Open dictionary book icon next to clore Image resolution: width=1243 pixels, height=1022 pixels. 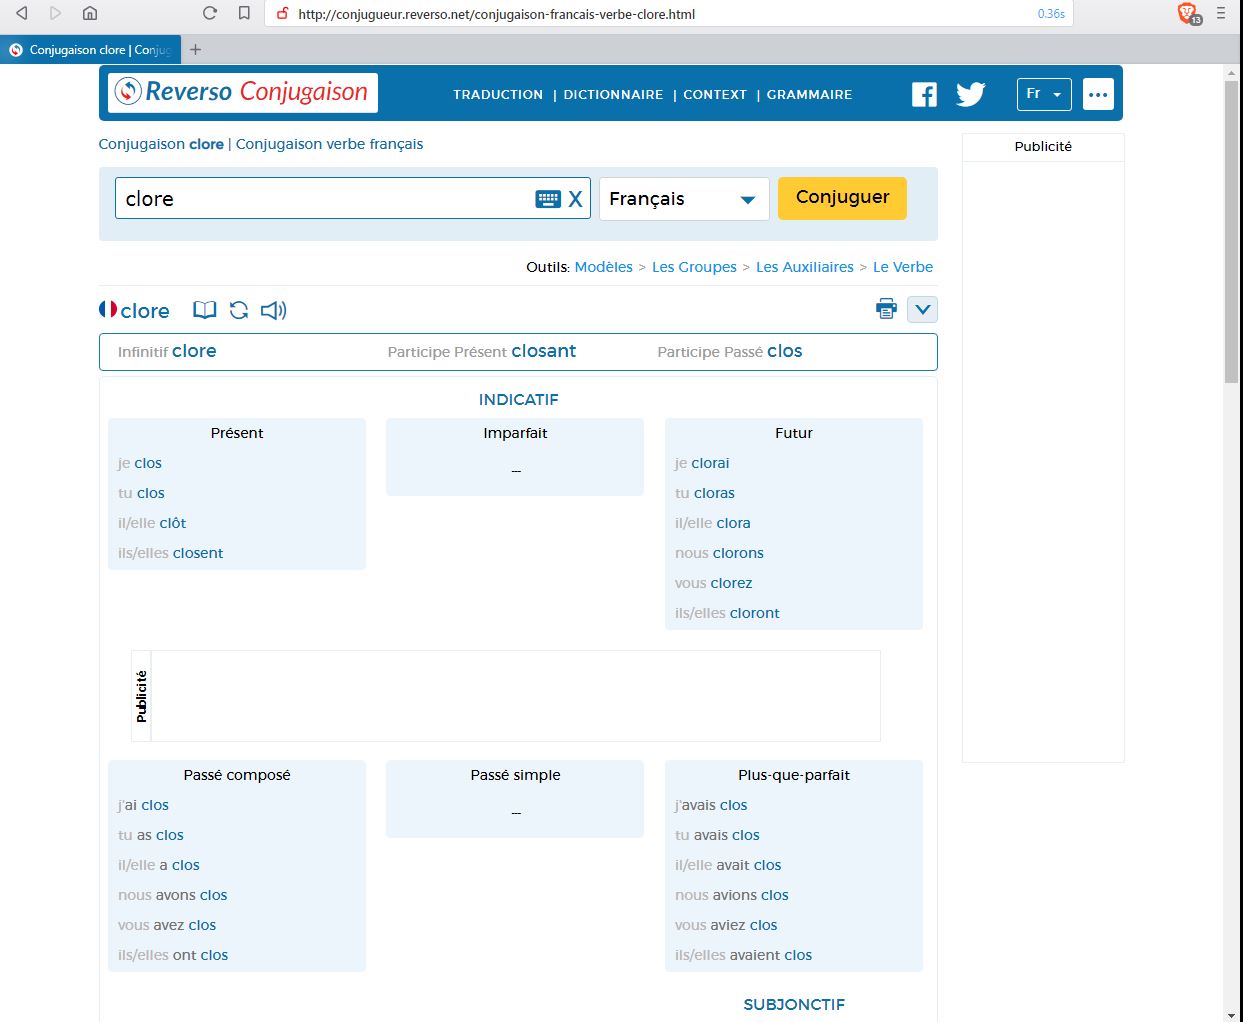204,310
